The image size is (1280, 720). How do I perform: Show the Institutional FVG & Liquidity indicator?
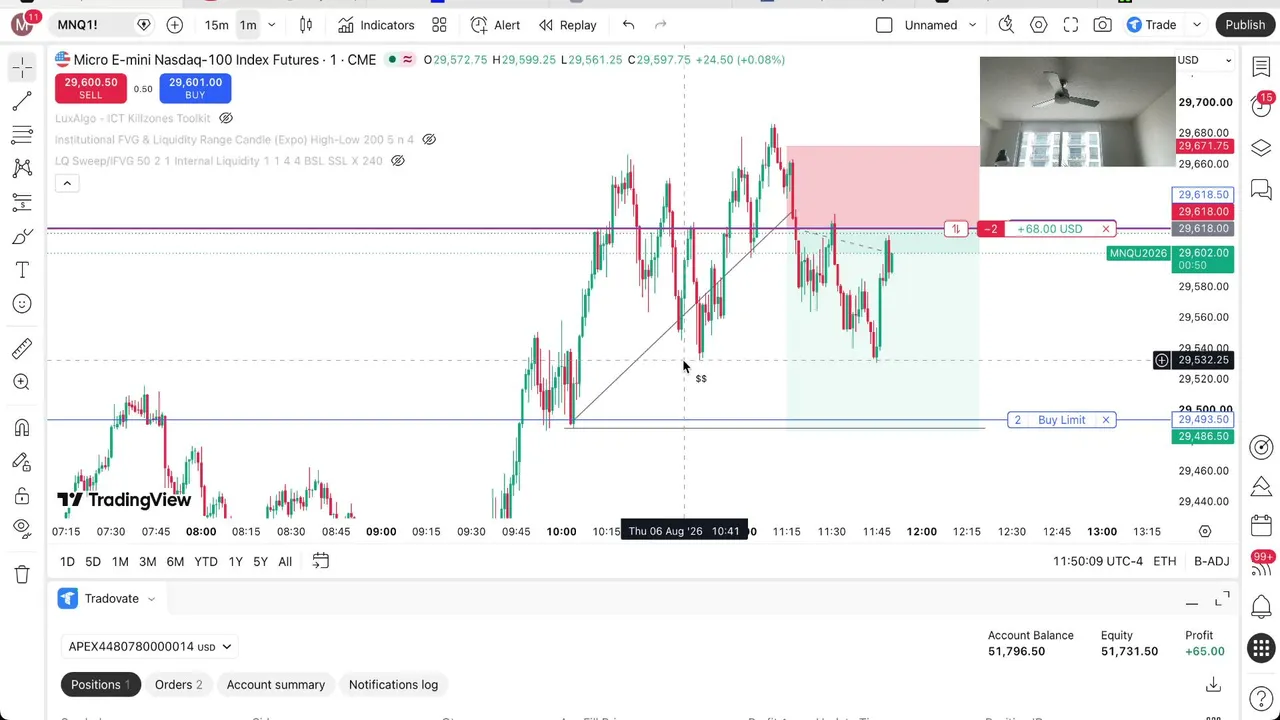click(x=429, y=139)
